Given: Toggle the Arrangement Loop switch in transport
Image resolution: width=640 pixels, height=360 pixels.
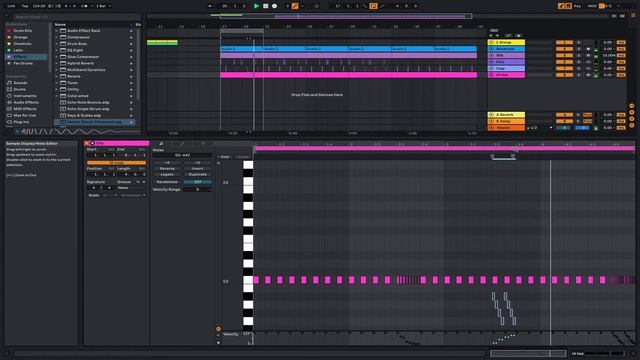Looking at the screenshot, I should pyautogui.click(x=373, y=6).
